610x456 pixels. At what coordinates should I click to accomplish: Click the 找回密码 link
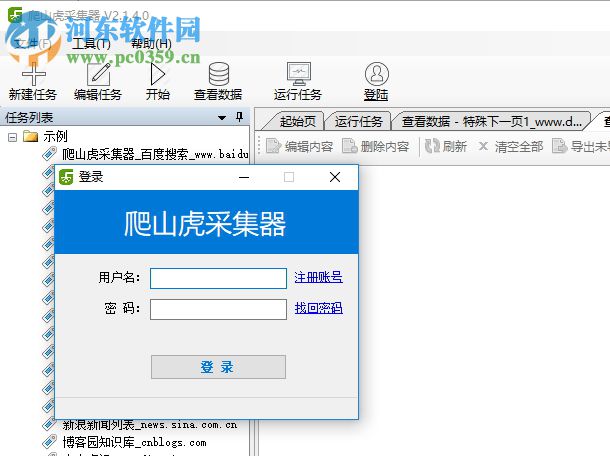click(x=318, y=308)
